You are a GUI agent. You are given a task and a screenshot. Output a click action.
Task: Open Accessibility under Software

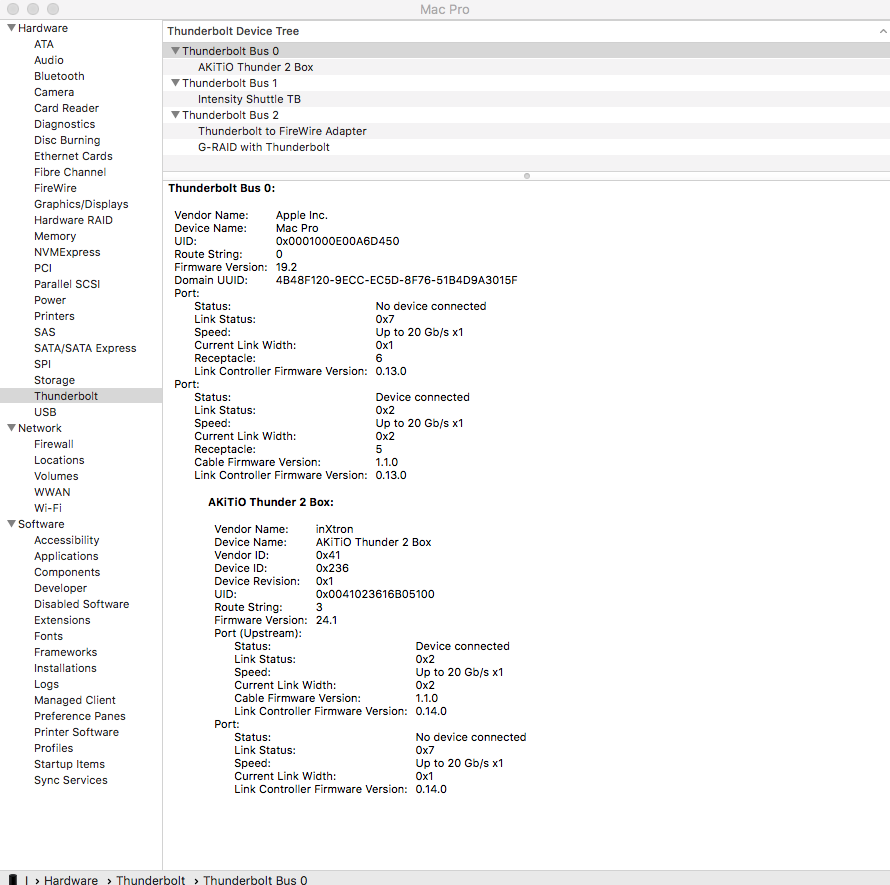pos(66,540)
